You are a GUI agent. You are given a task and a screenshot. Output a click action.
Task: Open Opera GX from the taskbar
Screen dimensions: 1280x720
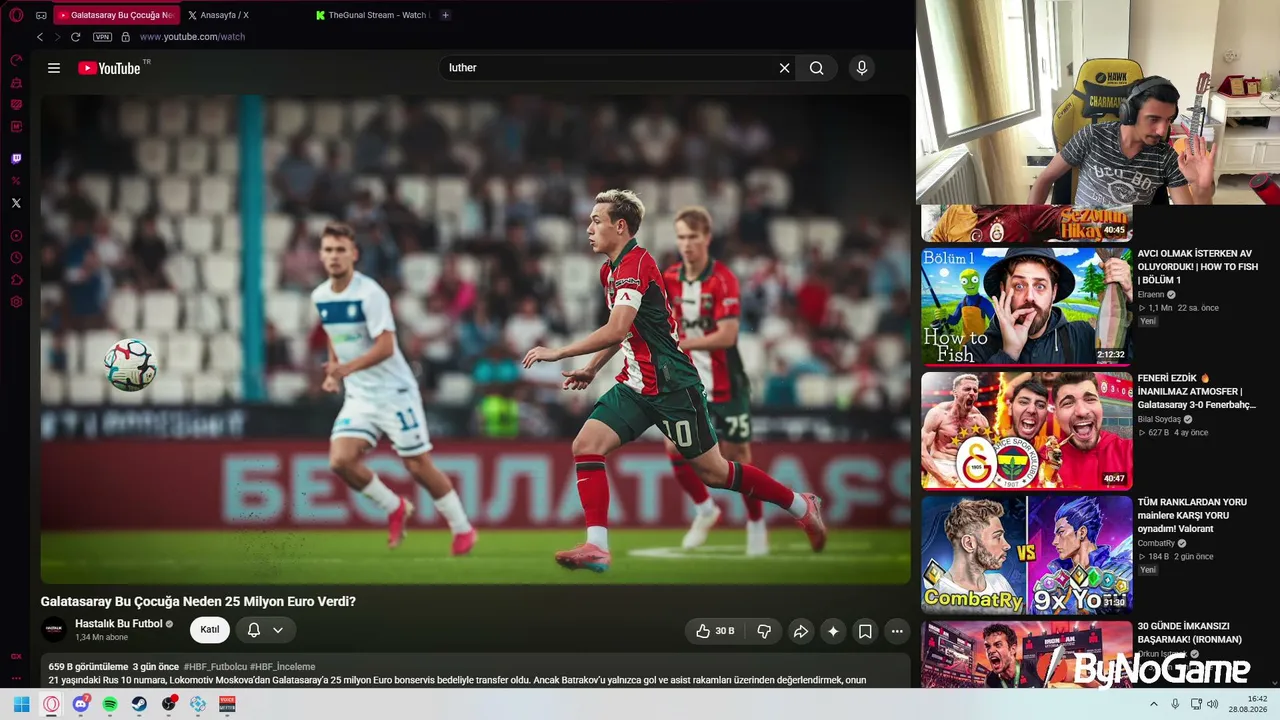(x=51, y=704)
